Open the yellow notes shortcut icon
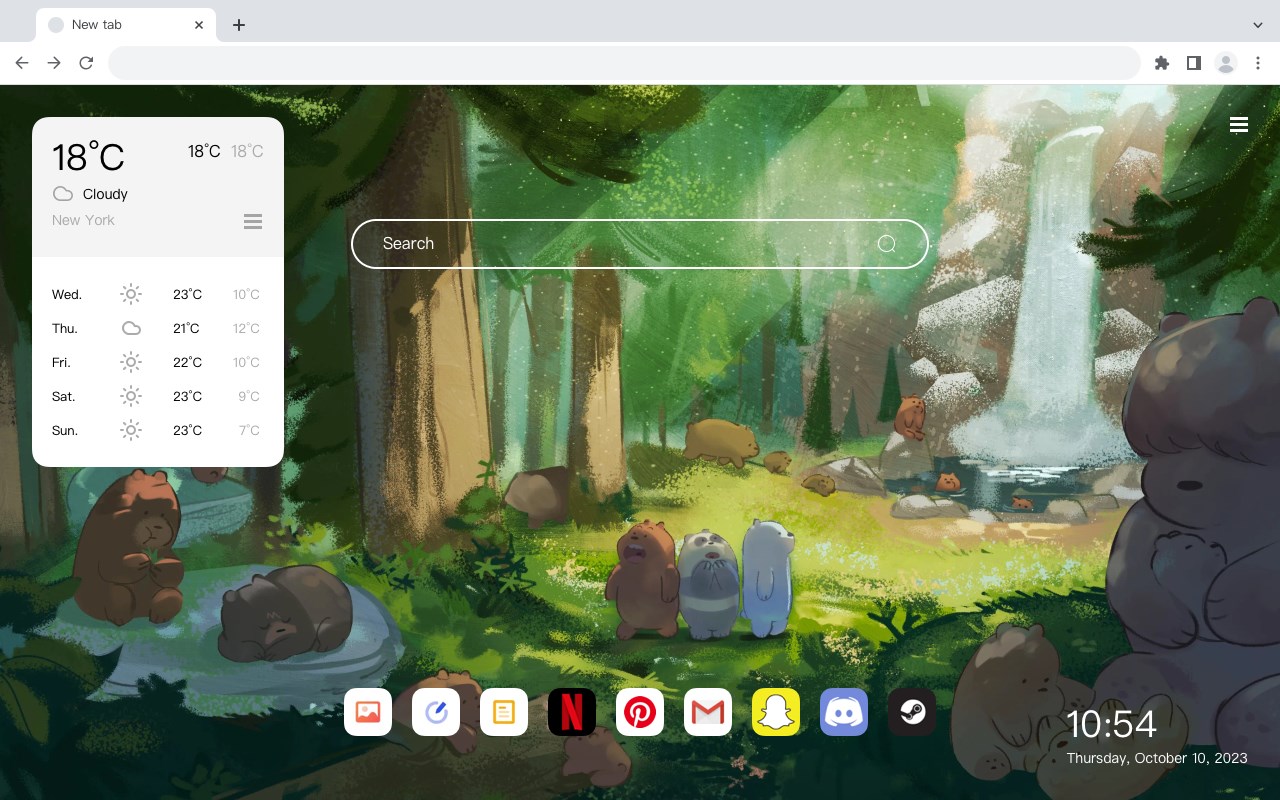This screenshot has width=1280, height=800. [504, 712]
